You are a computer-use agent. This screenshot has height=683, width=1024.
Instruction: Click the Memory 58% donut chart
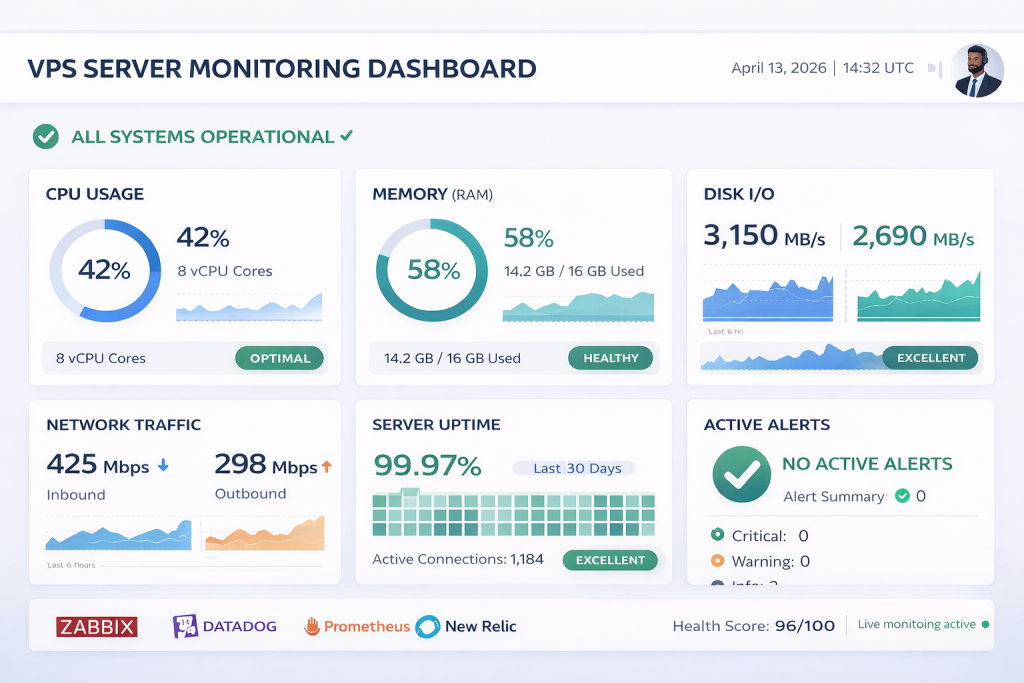(432, 270)
